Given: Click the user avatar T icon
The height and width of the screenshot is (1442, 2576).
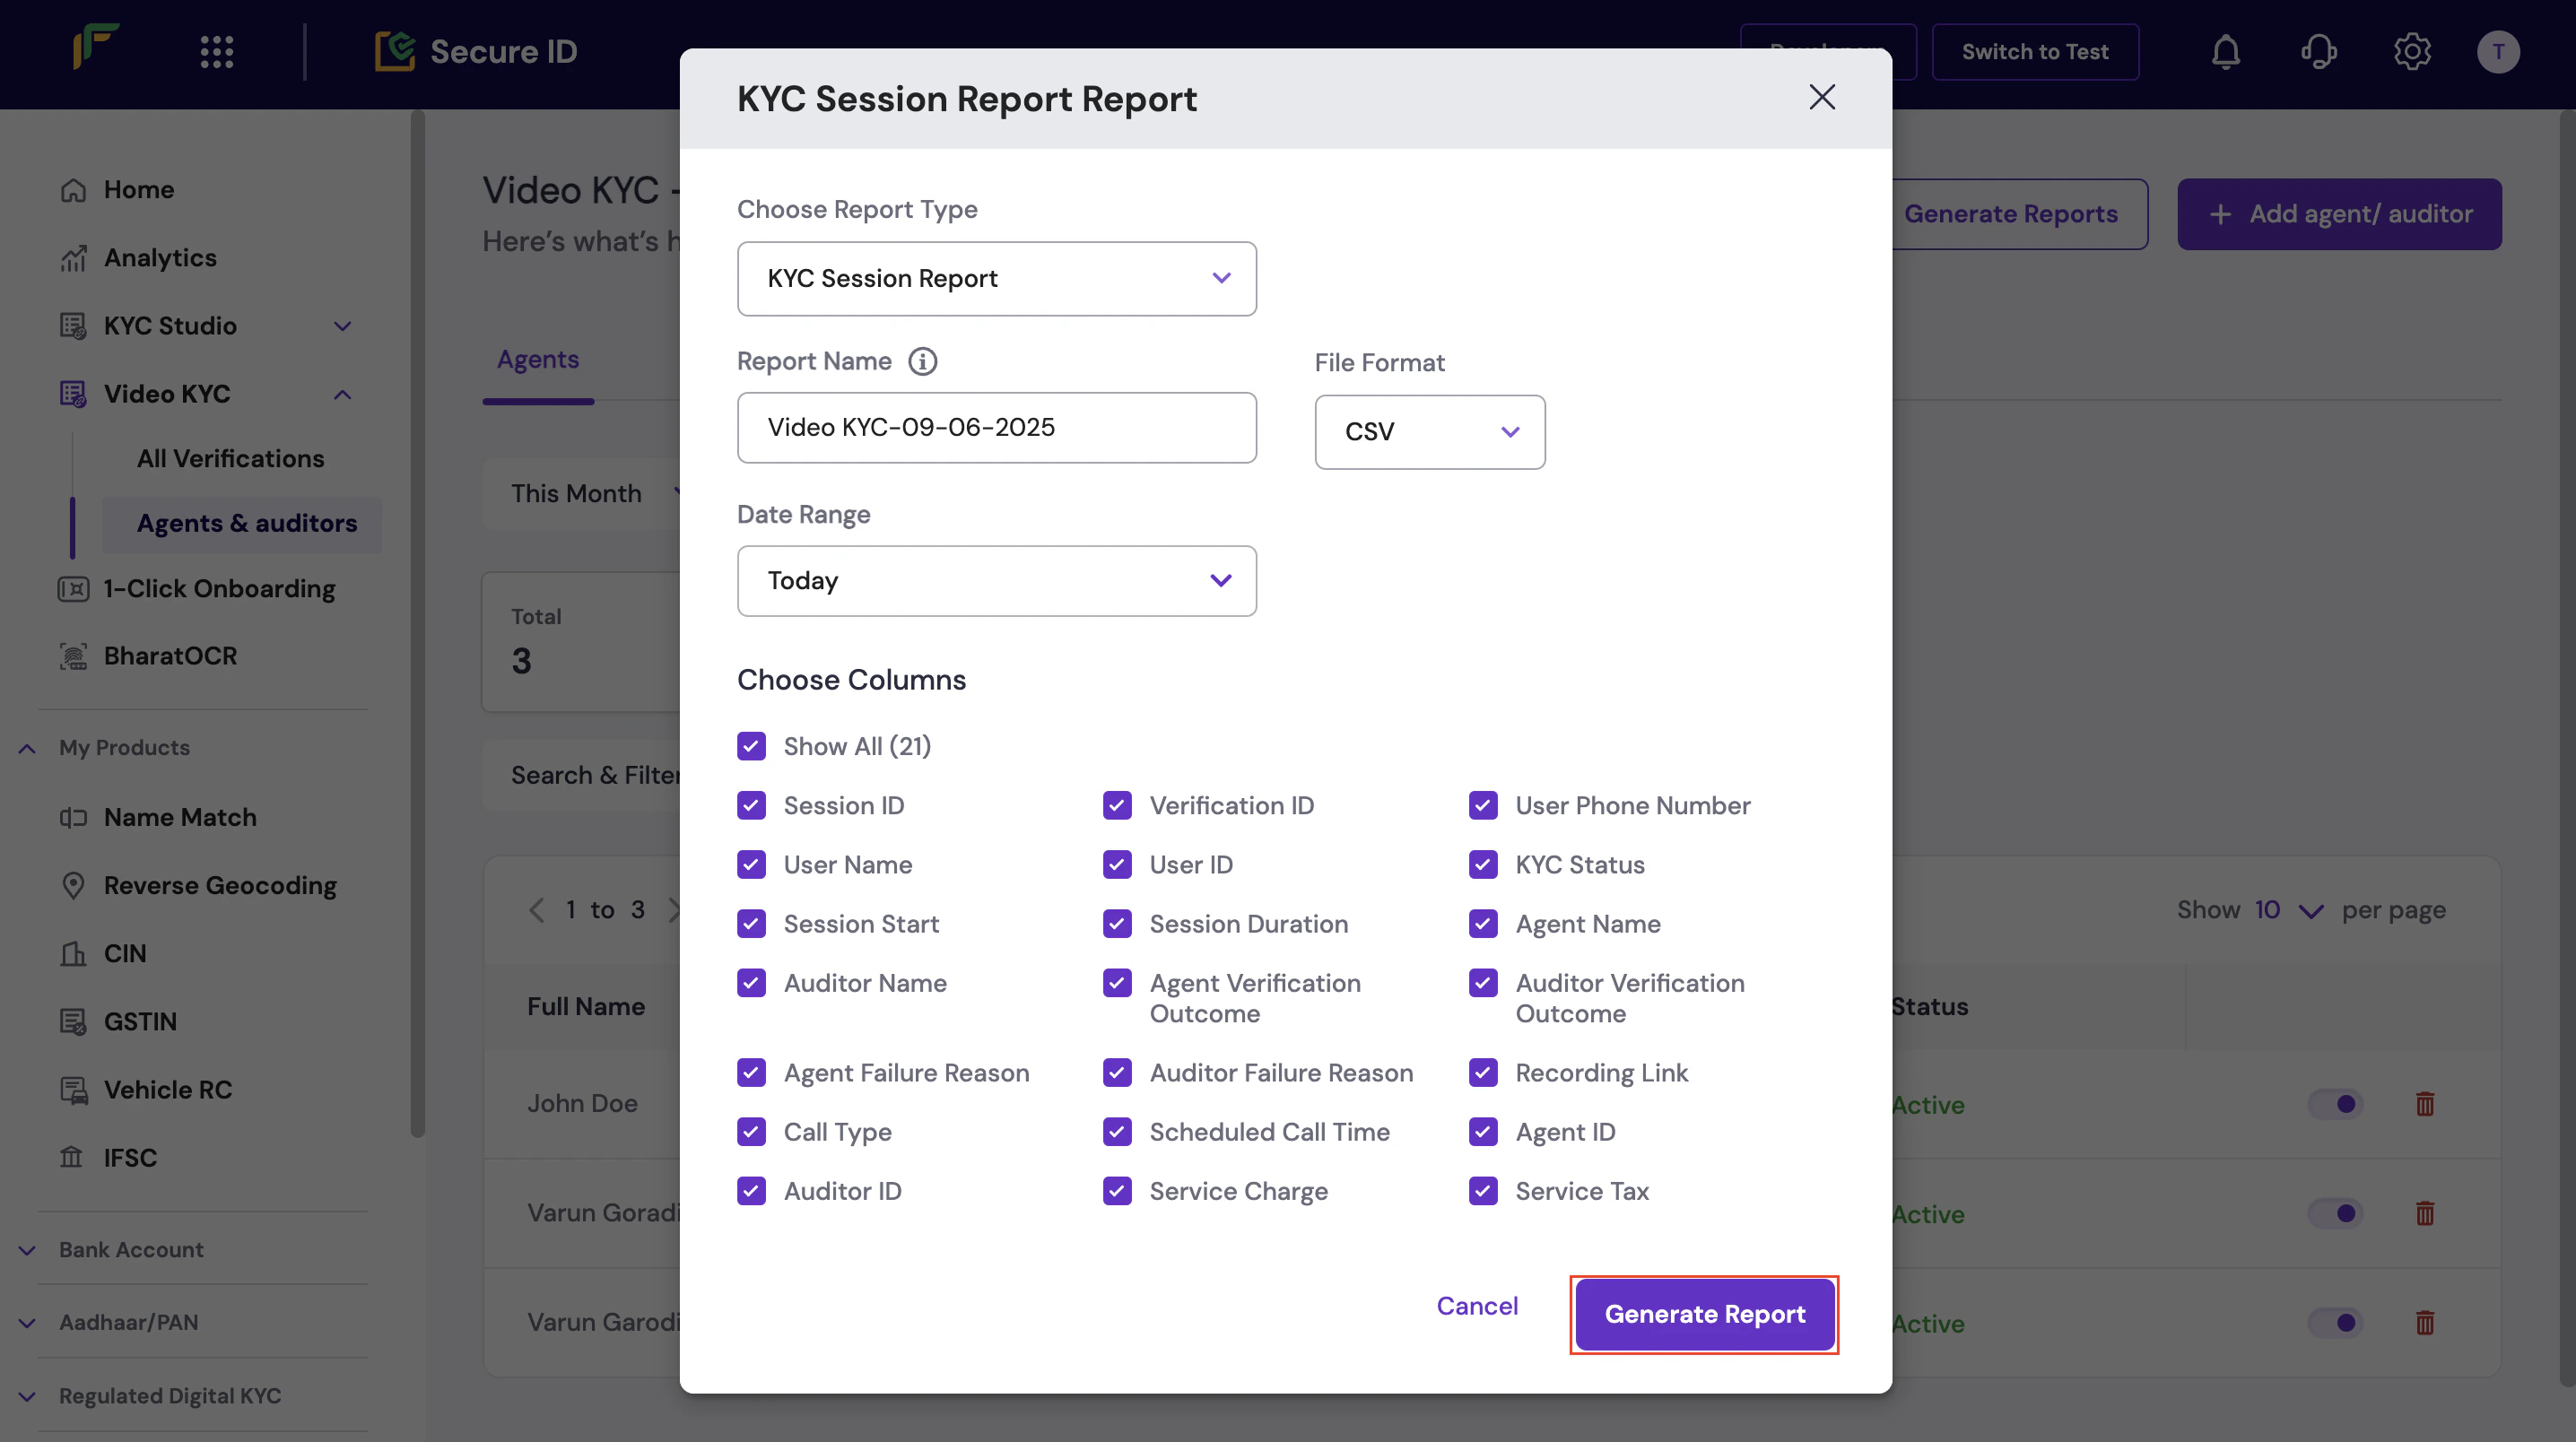Looking at the screenshot, I should (2497, 52).
